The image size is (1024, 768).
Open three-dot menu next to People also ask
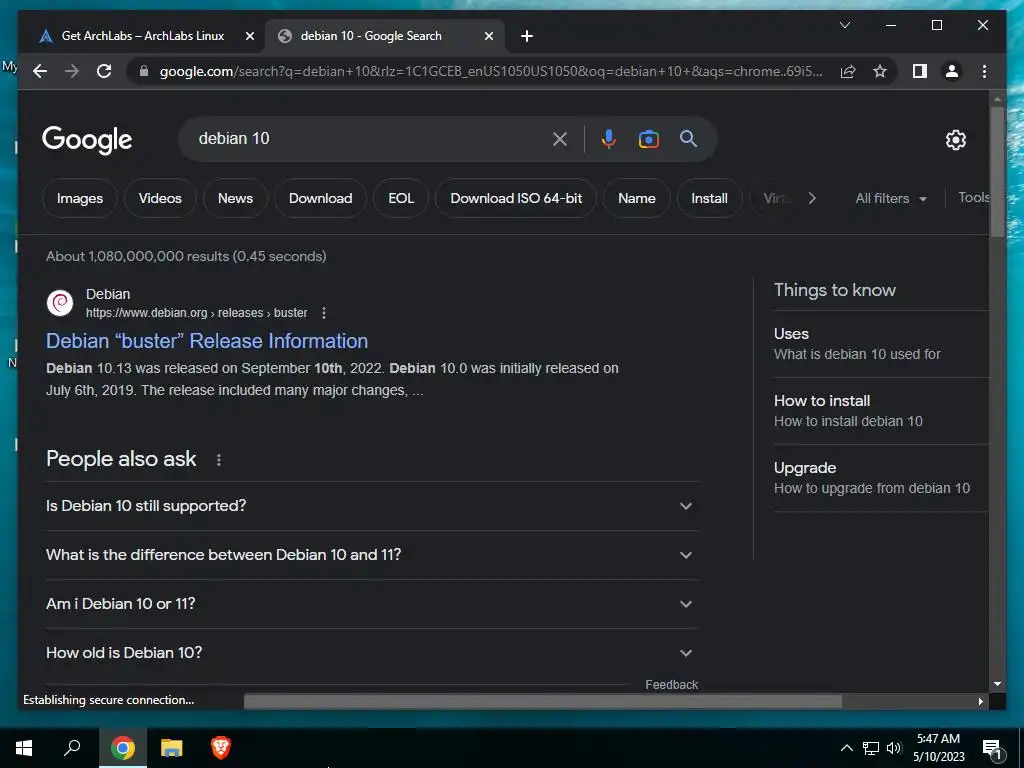[219, 460]
